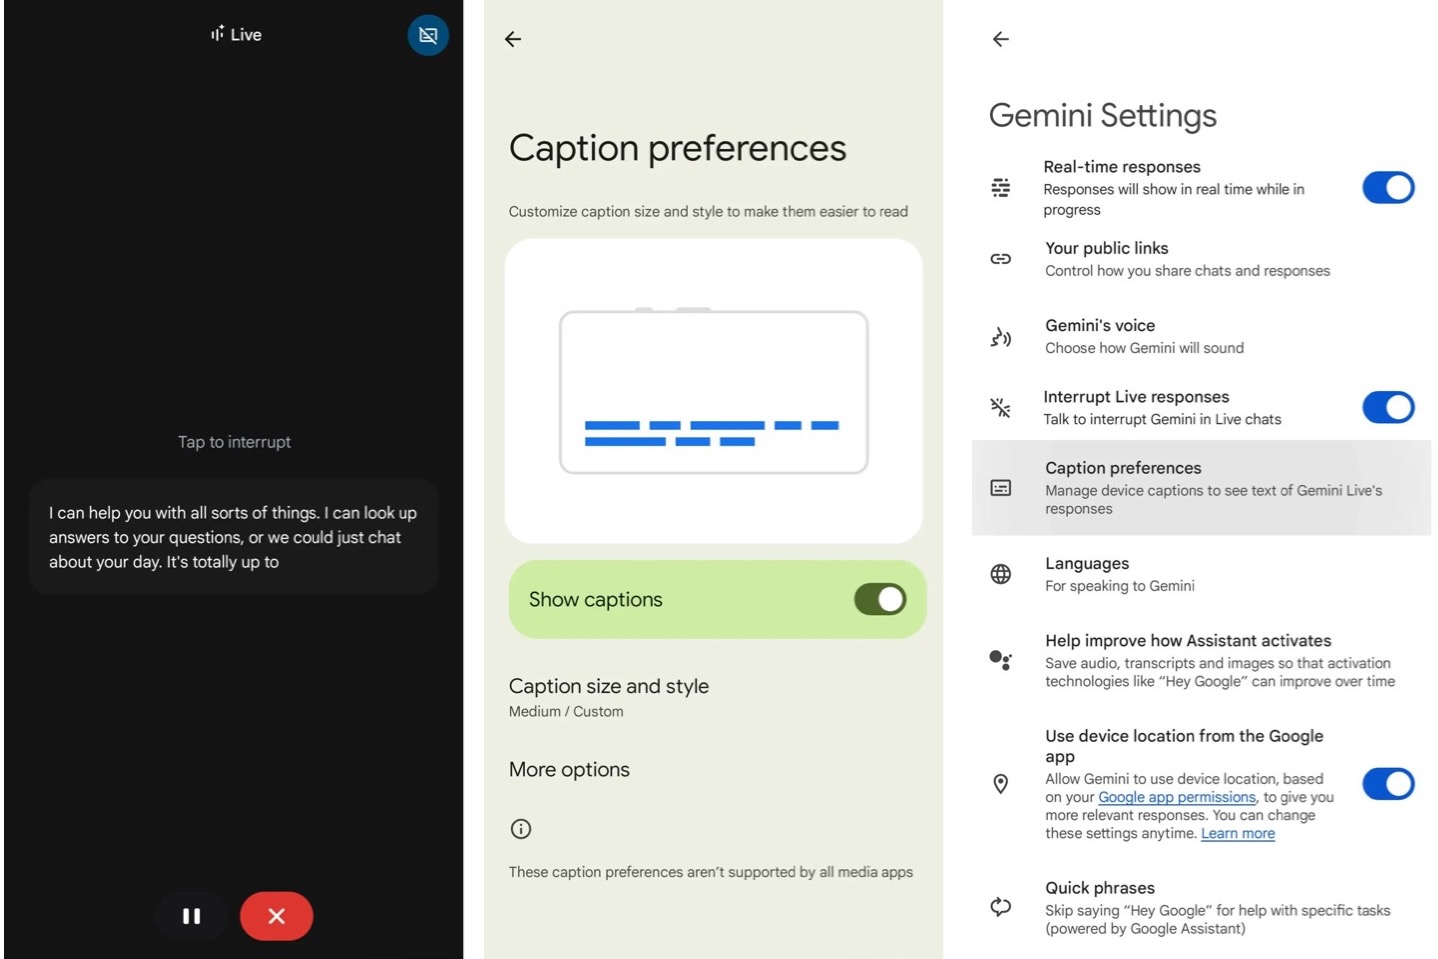Toggle Use device location switch

click(1388, 784)
